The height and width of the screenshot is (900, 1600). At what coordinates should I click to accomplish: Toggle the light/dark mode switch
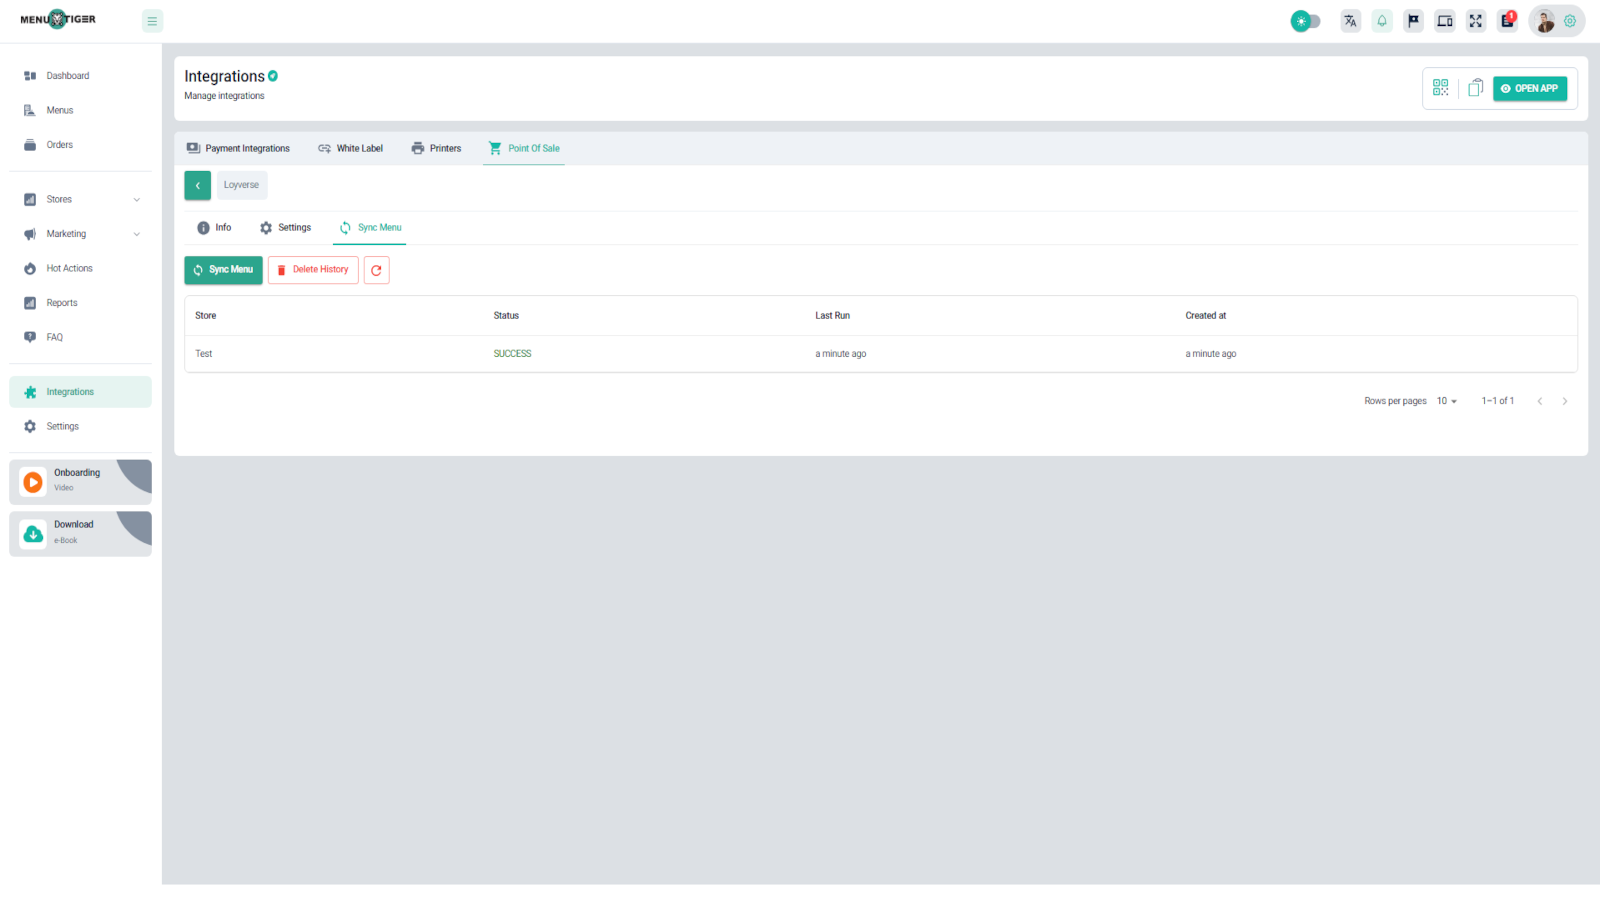(x=1305, y=21)
